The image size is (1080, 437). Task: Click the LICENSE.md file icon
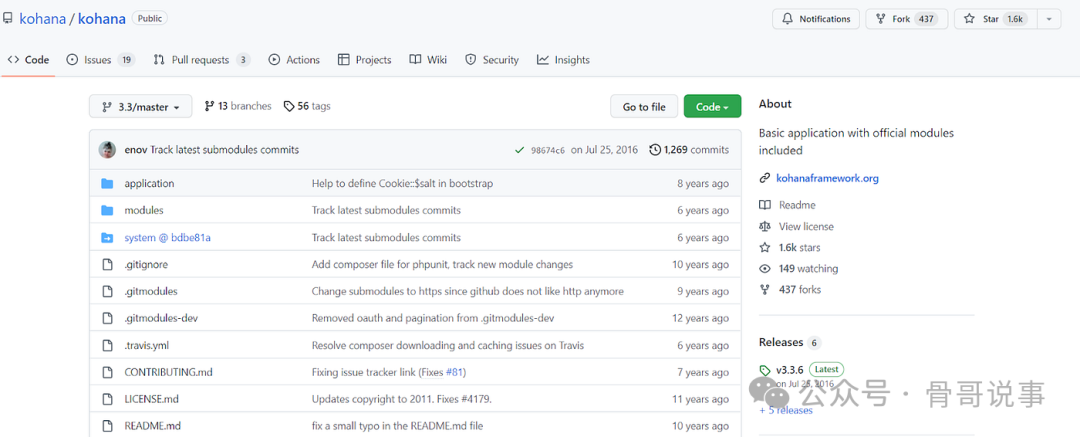107,399
